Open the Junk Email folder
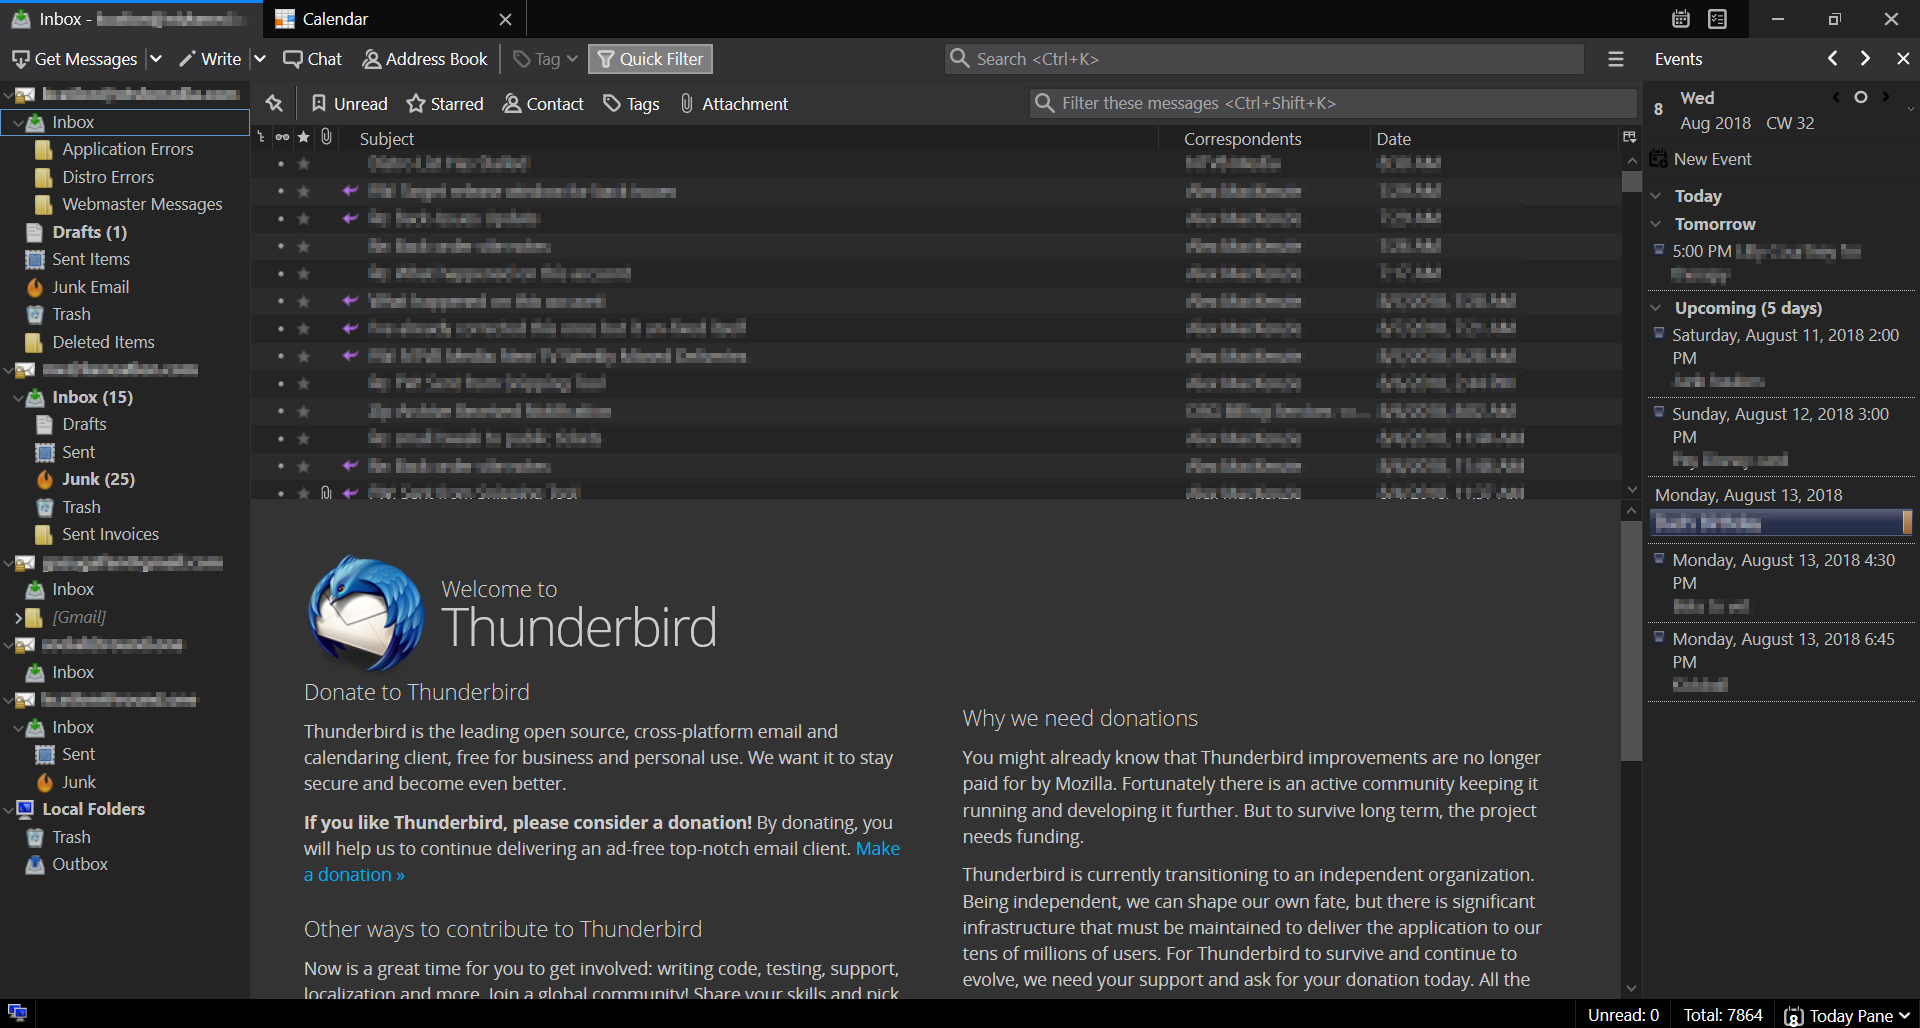1920x1028 pixels. click(90, 287)
